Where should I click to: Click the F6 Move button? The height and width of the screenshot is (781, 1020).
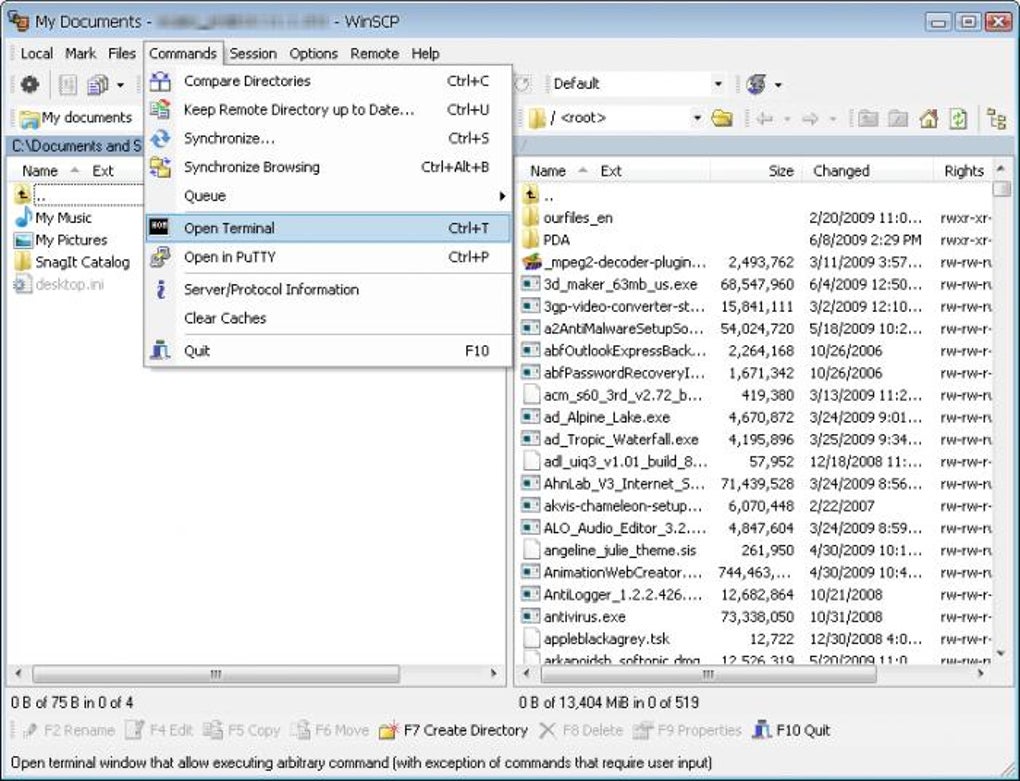point(330,730)
